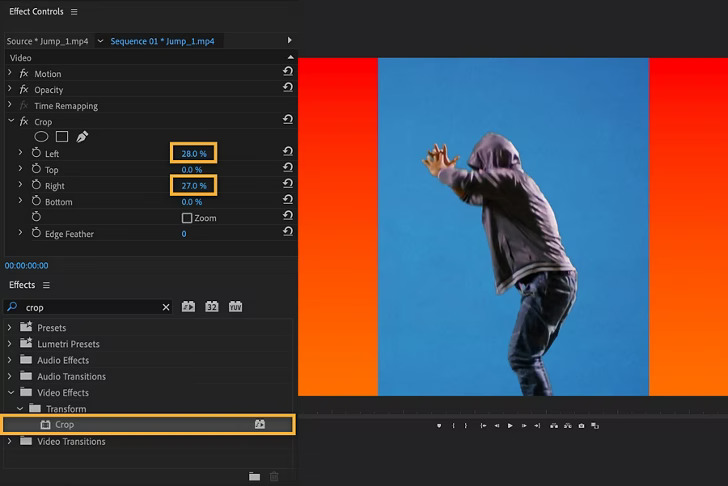This screenshot has width=728, height=486.
Task: Collapse the Video Effects folder
Action: 10,393
